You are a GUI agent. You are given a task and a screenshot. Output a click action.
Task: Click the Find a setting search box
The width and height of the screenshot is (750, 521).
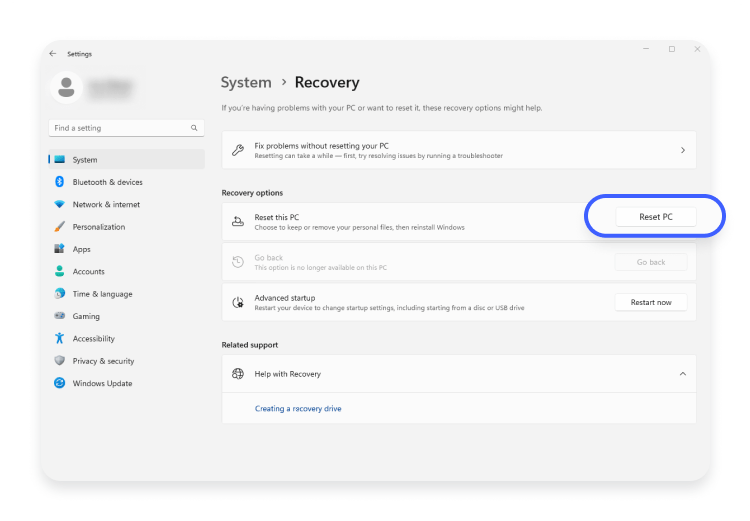127,128
